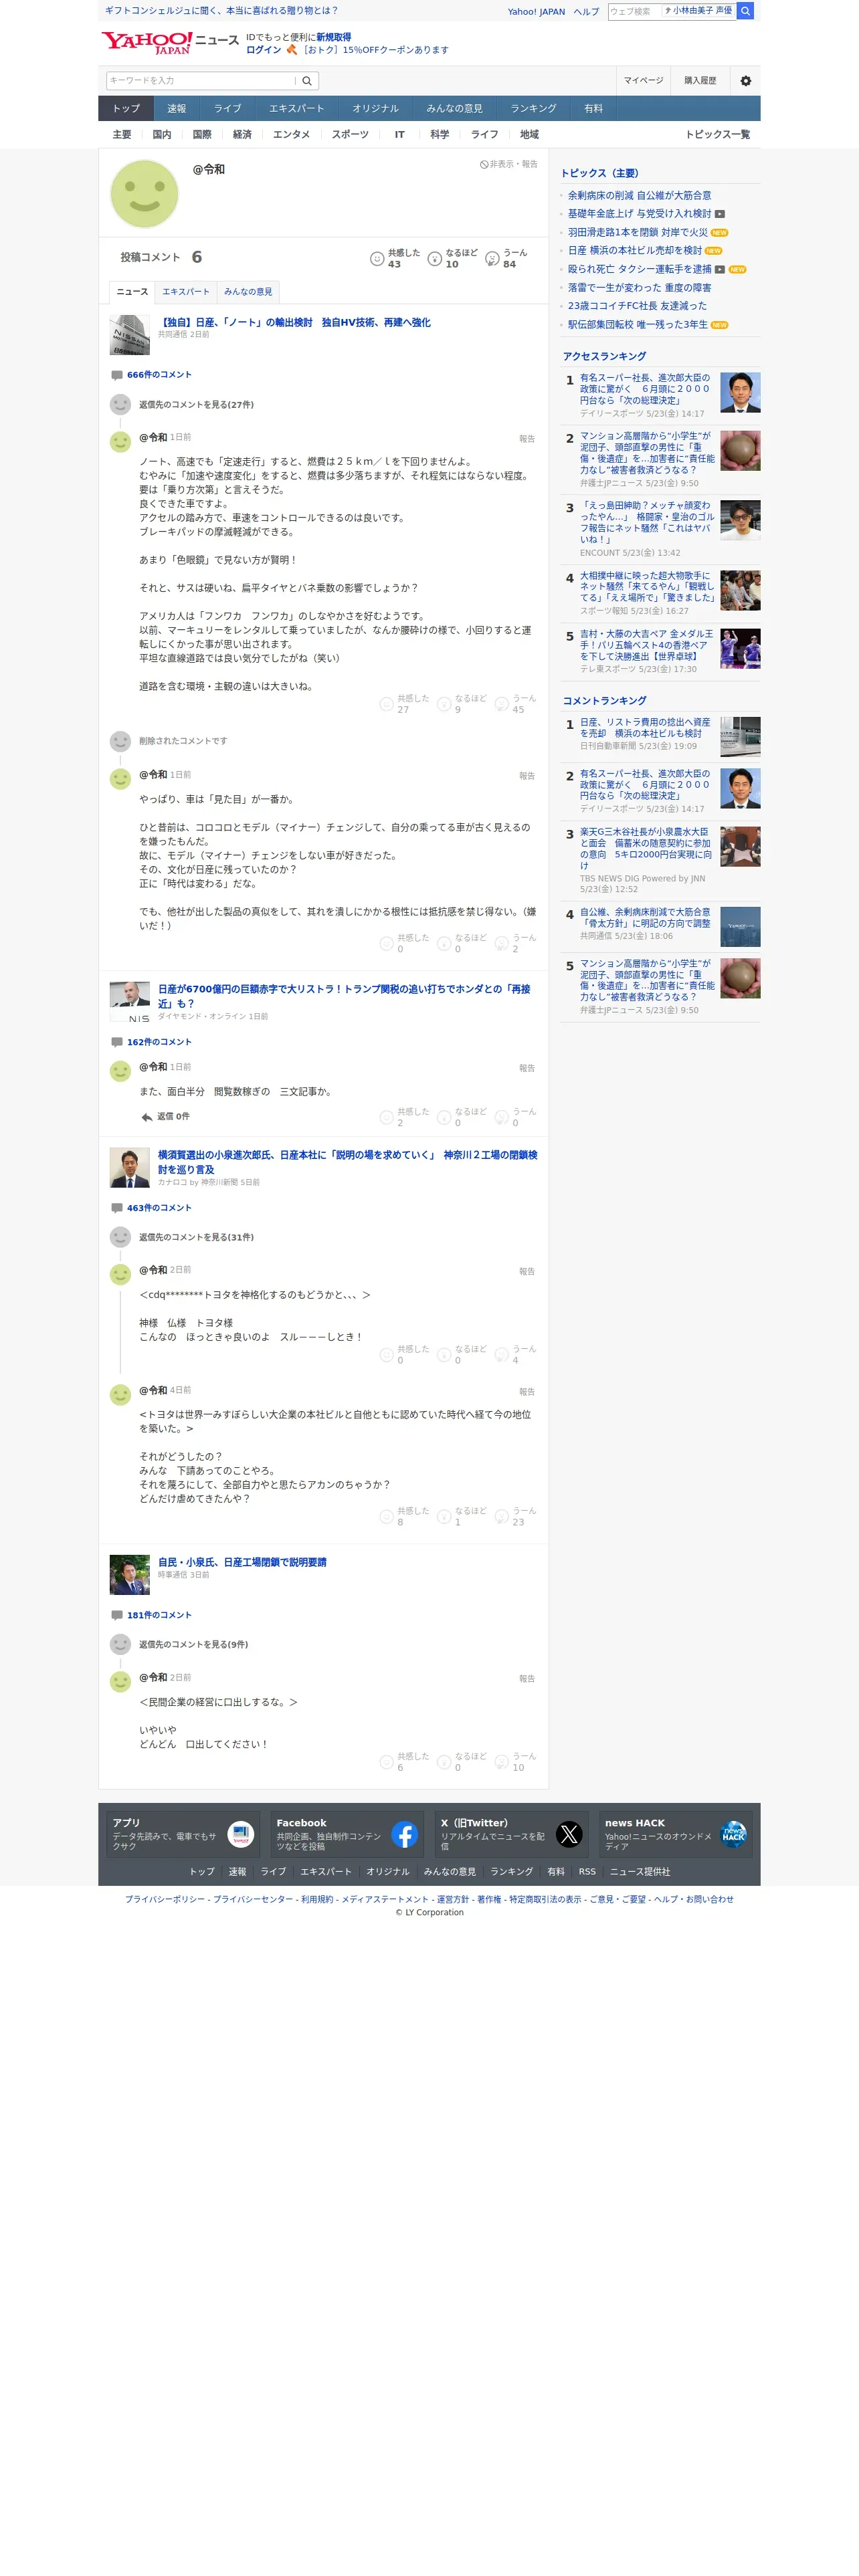
Task: Click the @令和 profile avatar image
Action: coord(144,193)
